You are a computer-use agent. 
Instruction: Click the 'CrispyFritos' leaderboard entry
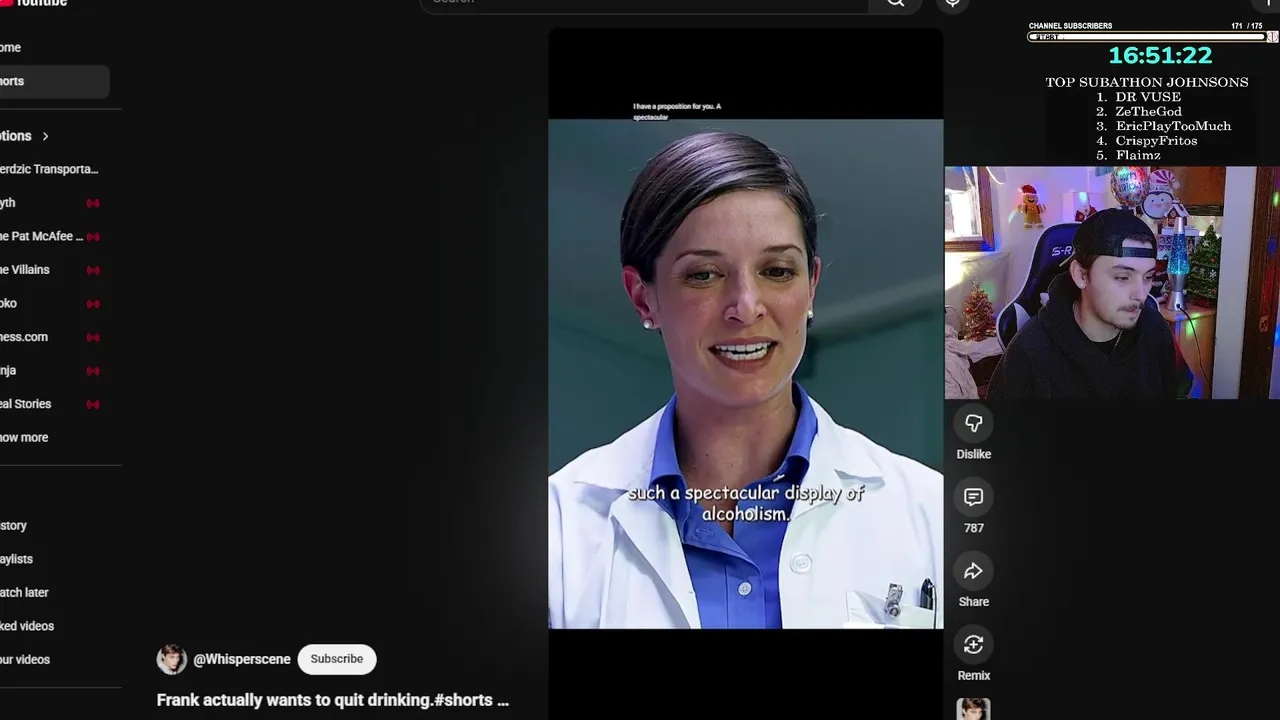(x=1156, y=141)
